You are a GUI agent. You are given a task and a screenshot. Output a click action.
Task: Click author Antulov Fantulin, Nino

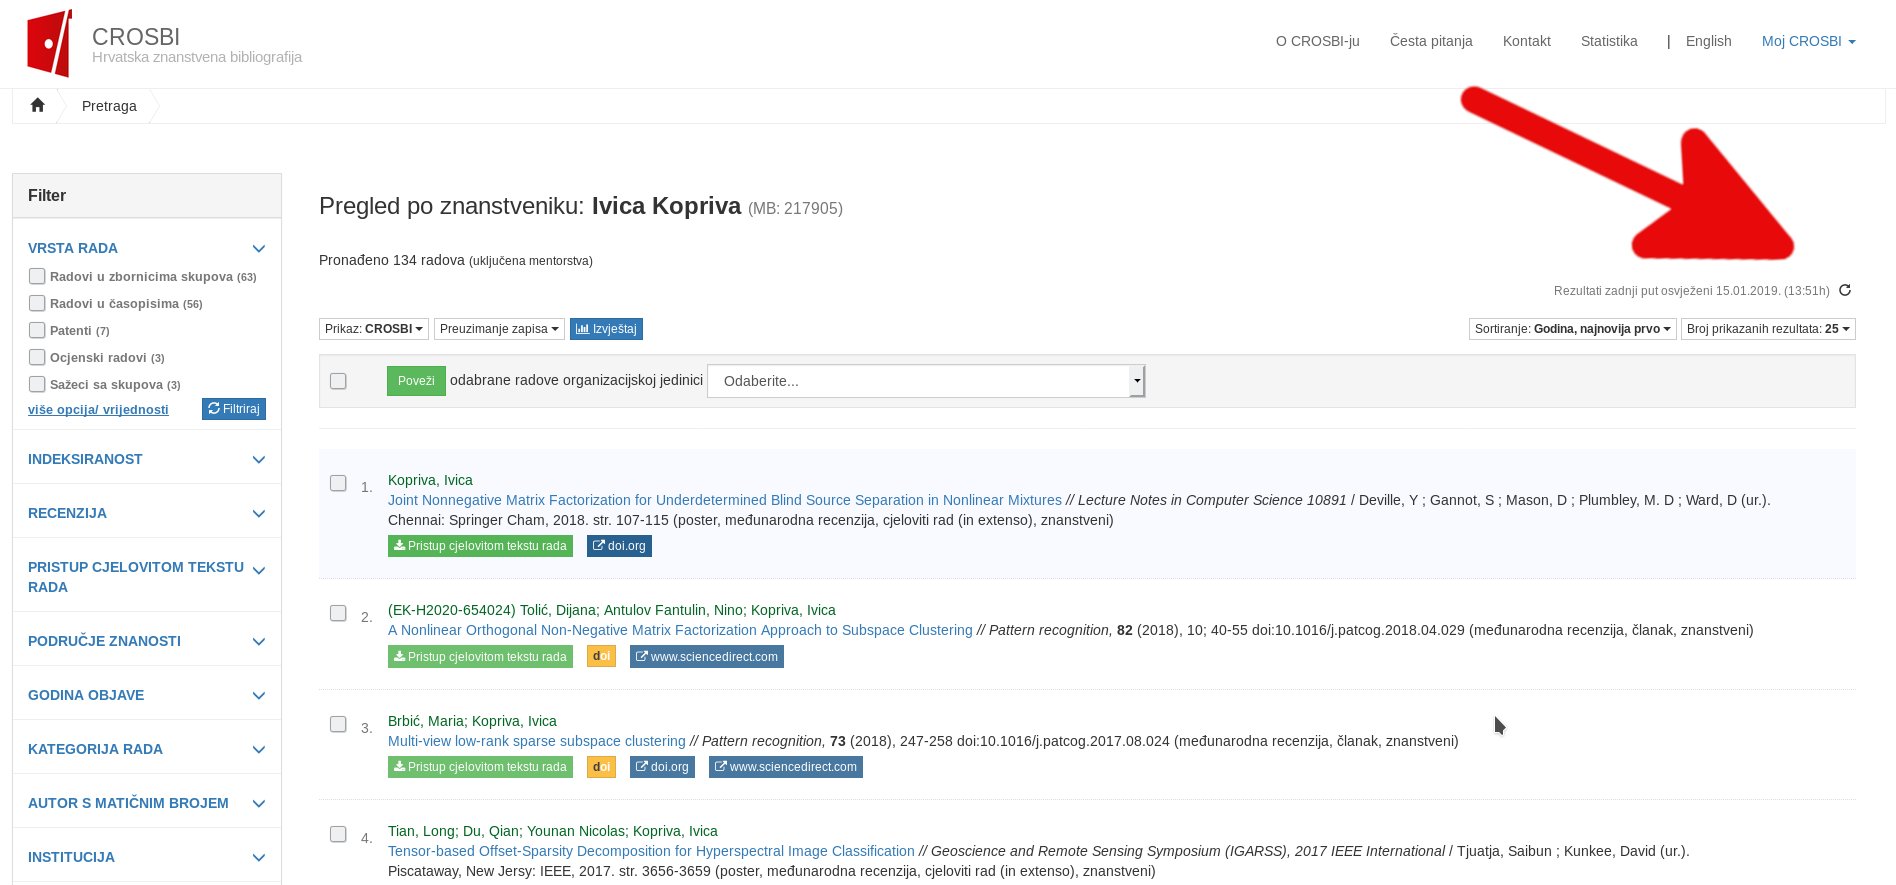(x=673, y=610)
